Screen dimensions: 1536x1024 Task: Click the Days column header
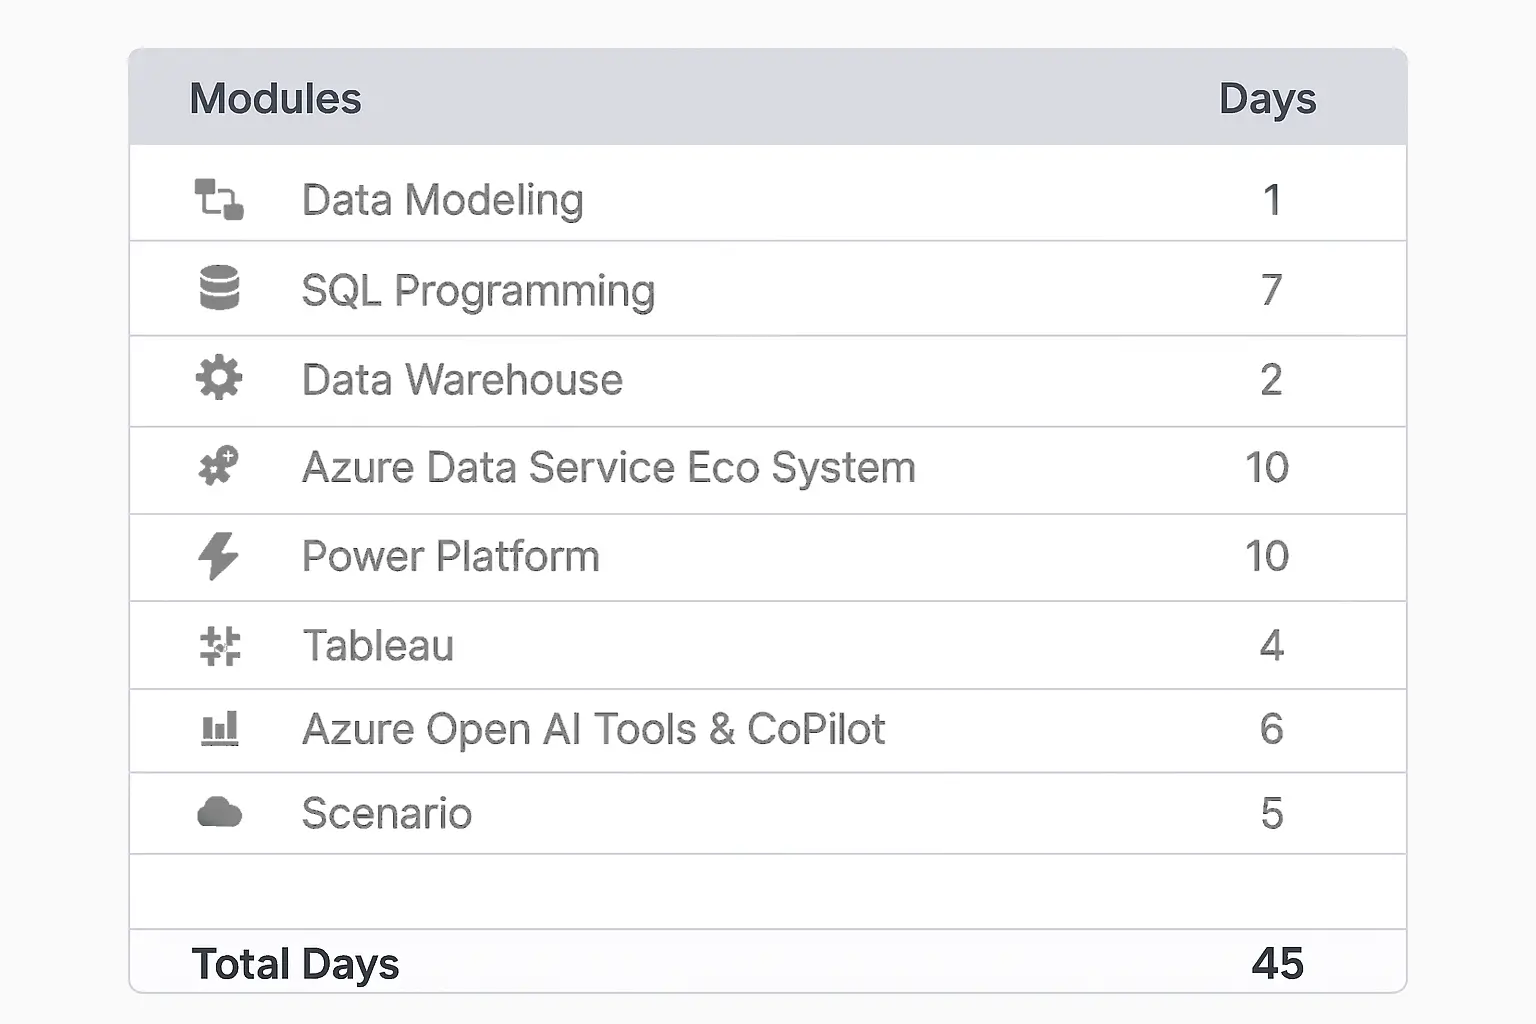[1267, 99]
